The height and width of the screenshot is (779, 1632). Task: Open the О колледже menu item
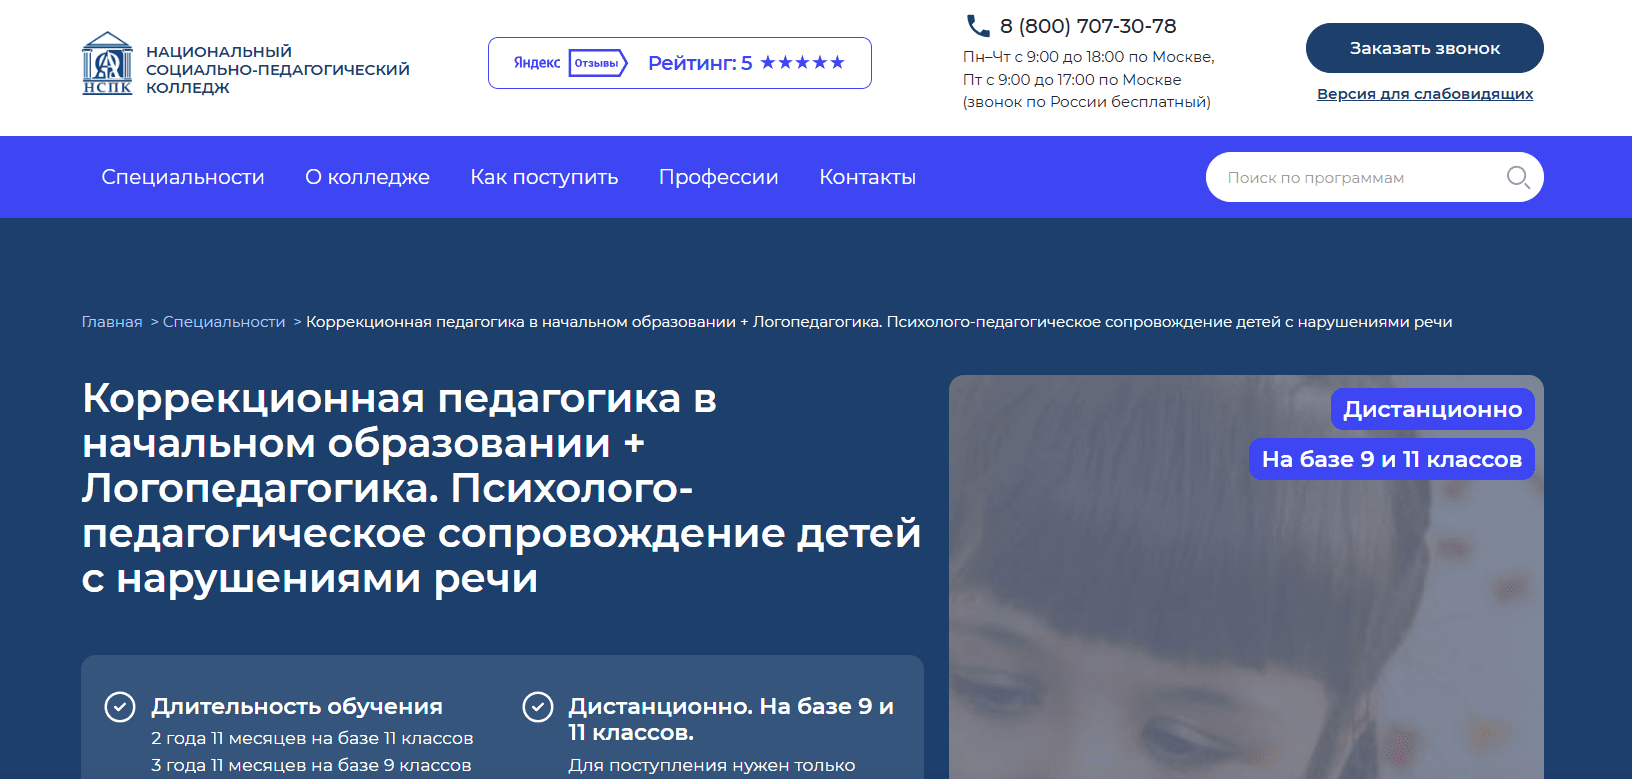pyautogui.click(x=368, y=177)
